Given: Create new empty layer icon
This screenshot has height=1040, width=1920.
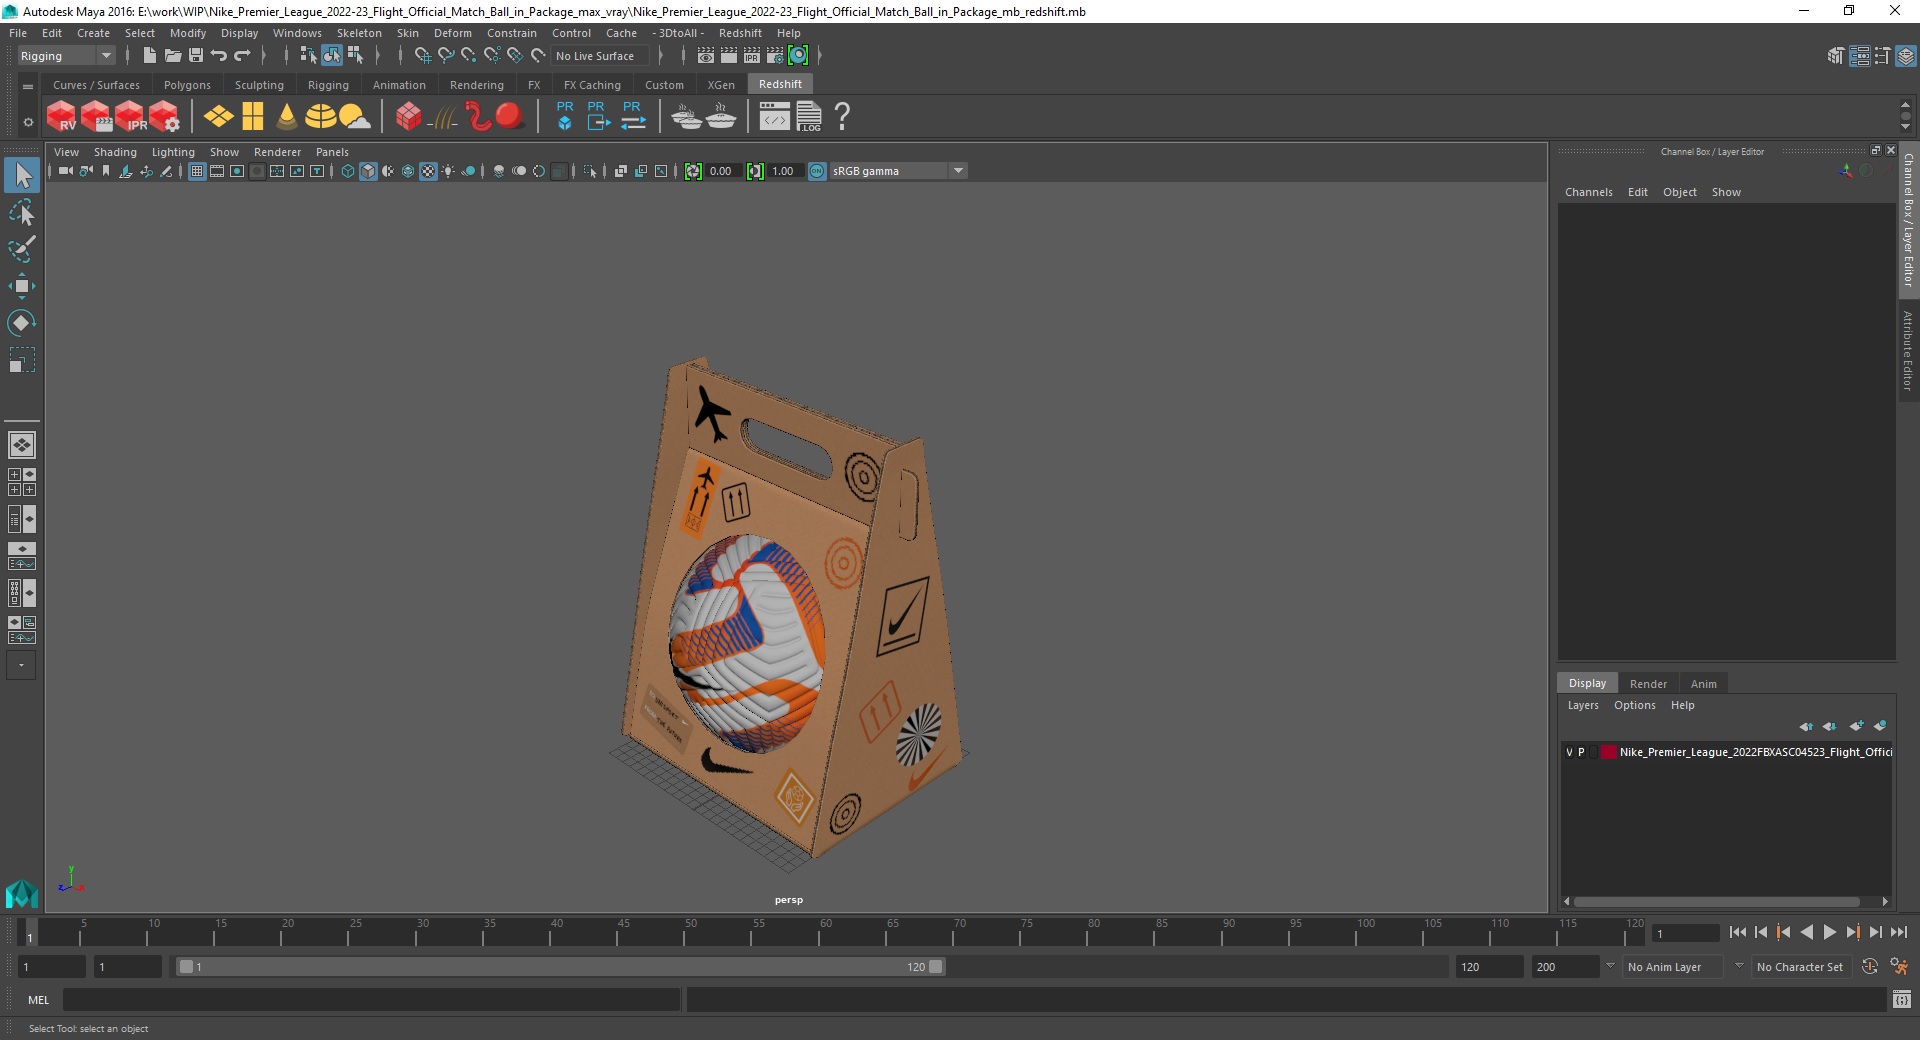Looking at the screenshot, I should (x=1856, y=726).
